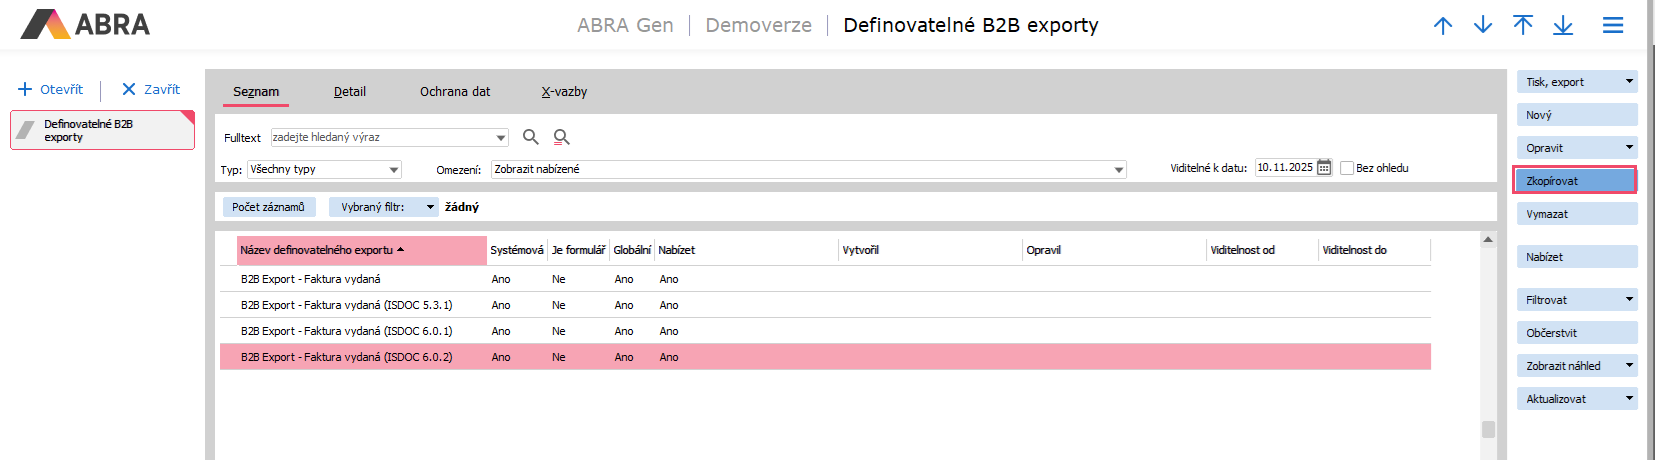Screen dimensions: 1655x460
Task: Open the X-vazby tab
Action: 564,91
